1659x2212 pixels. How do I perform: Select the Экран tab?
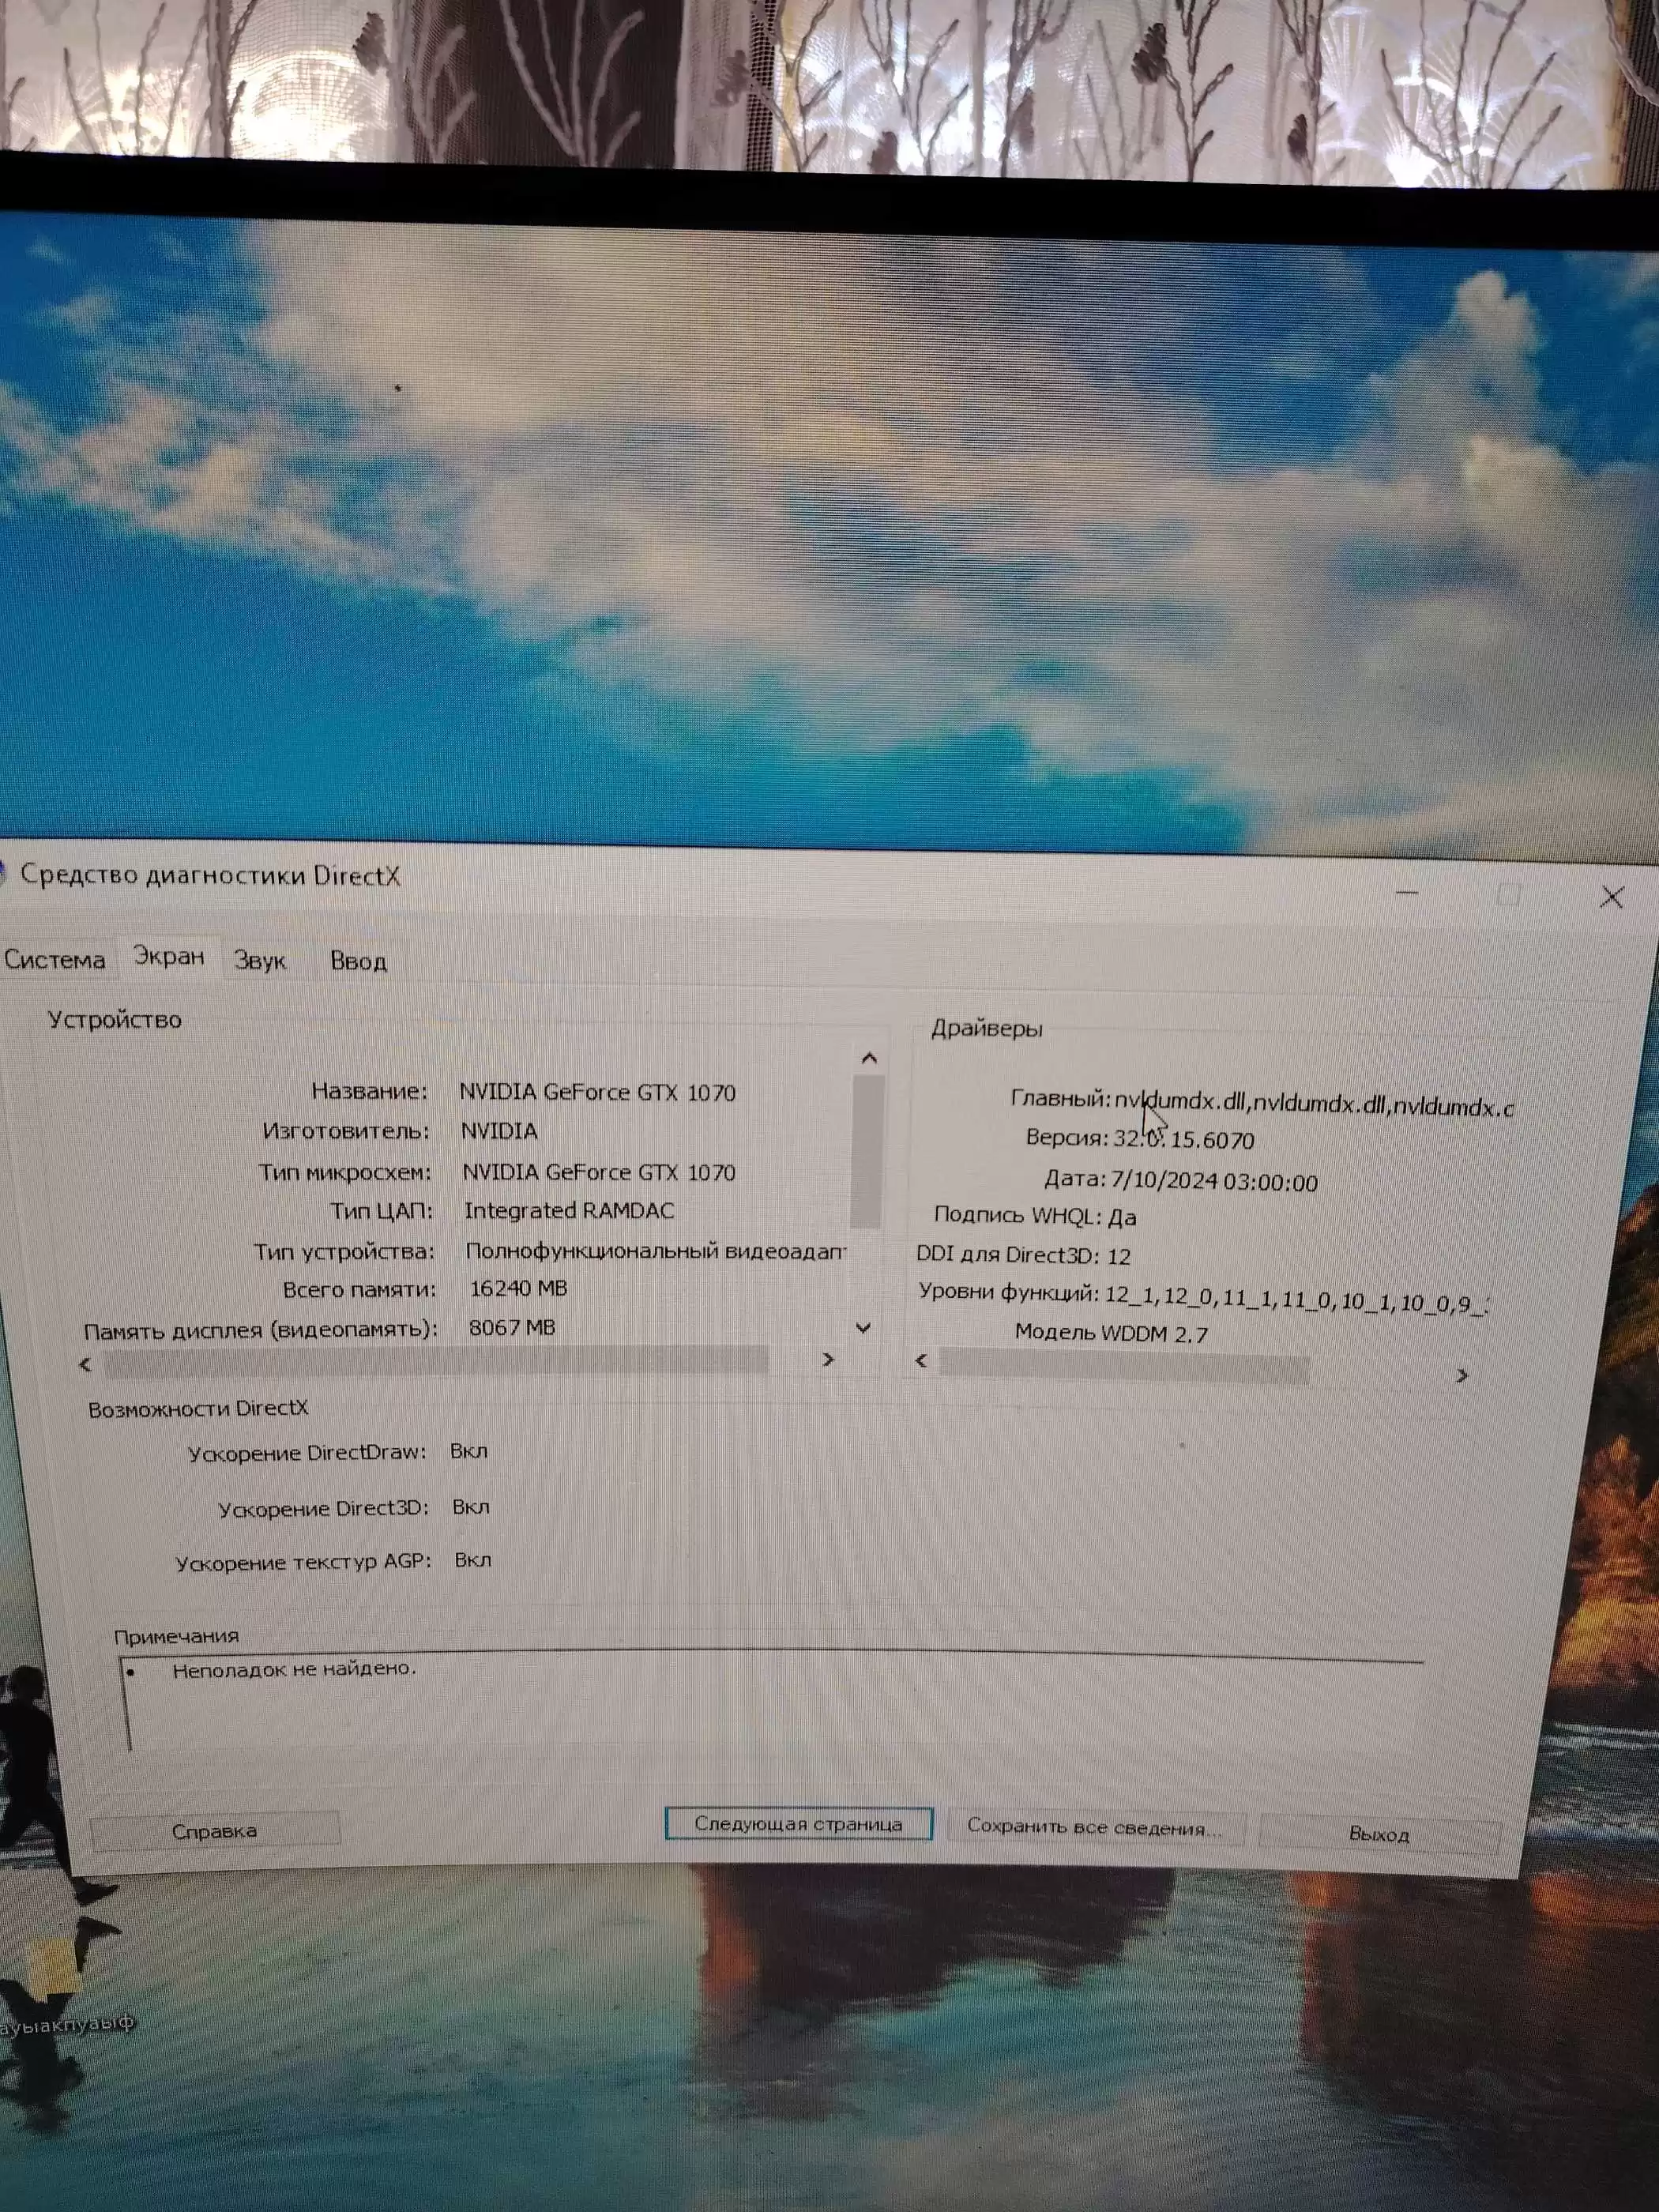point(168,957)
